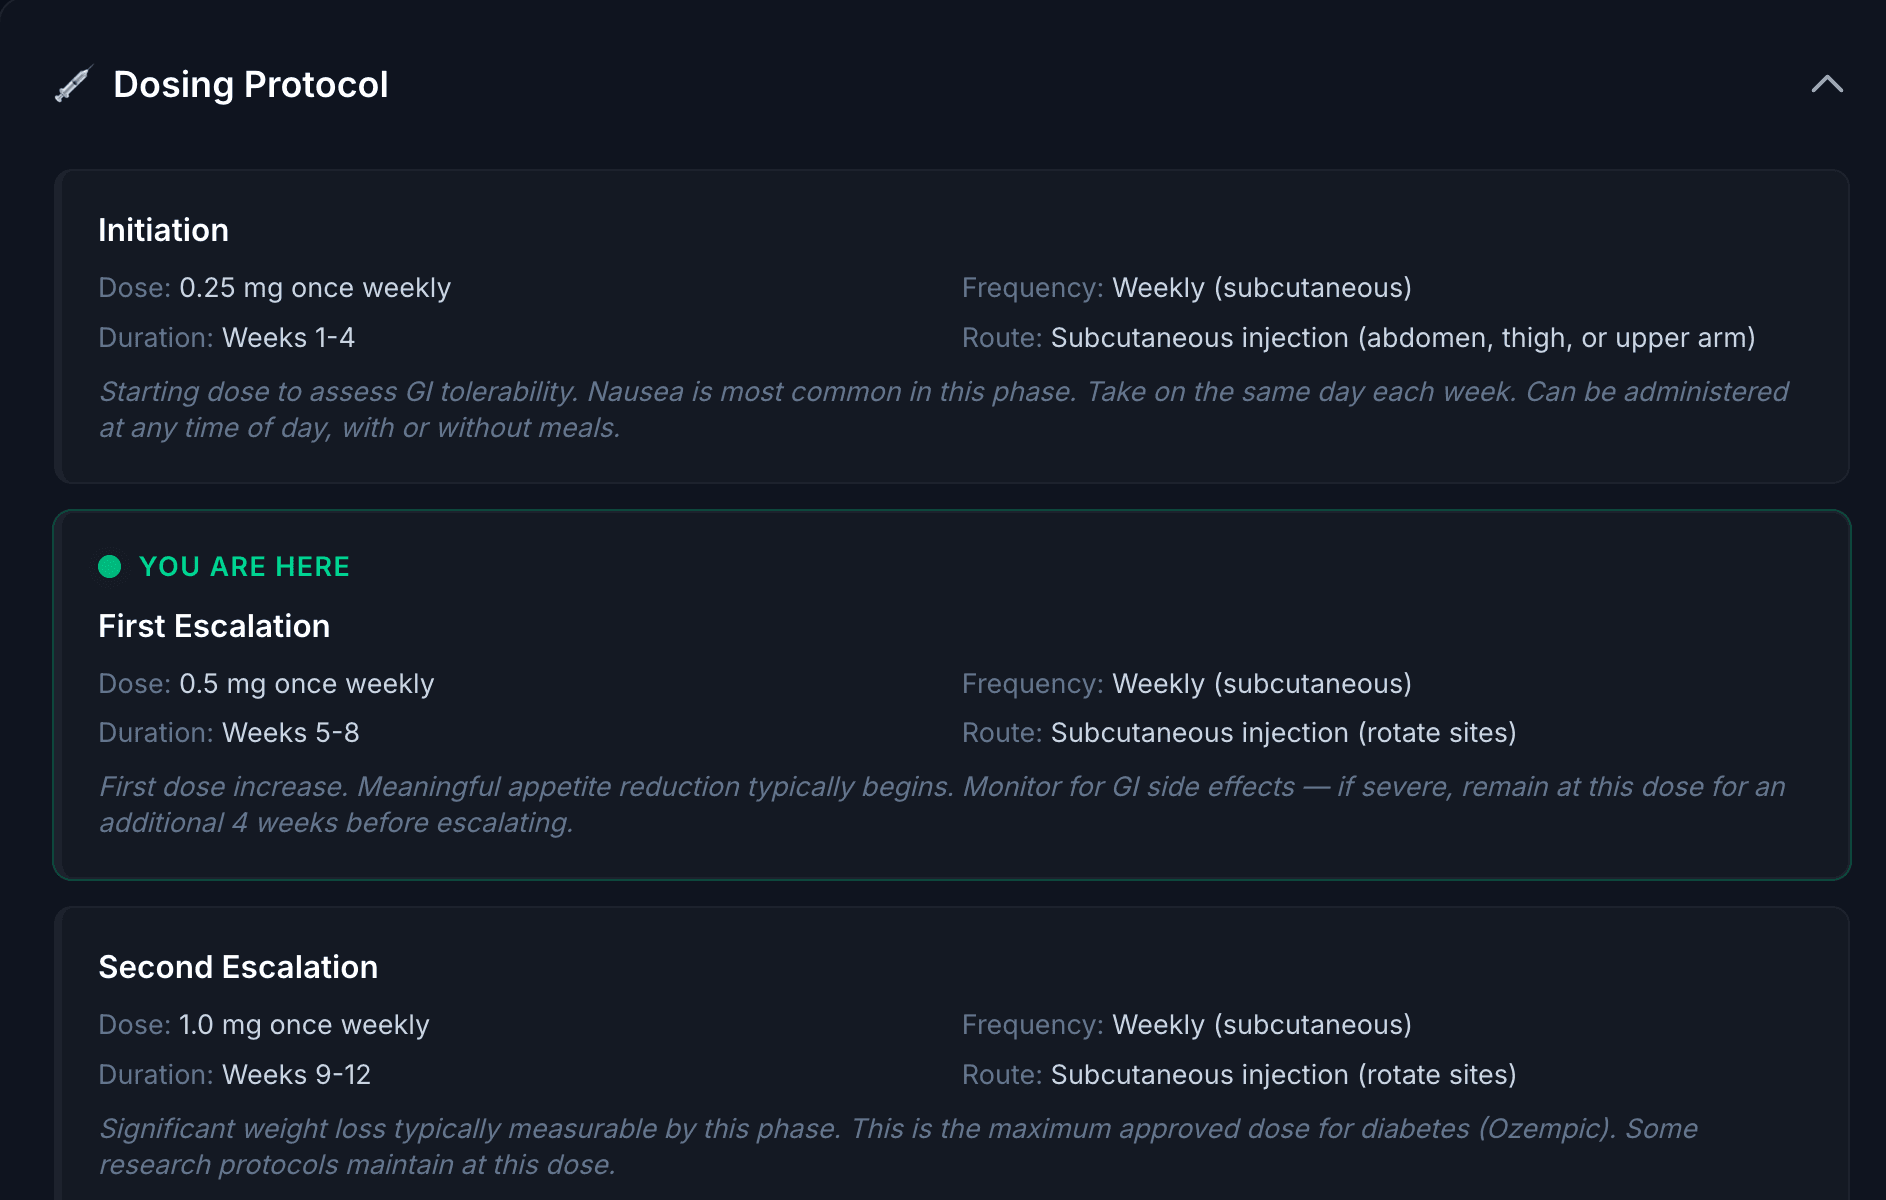Click the Weeks 1-4 duration text
The image size is (1886, 1200).
288,338
